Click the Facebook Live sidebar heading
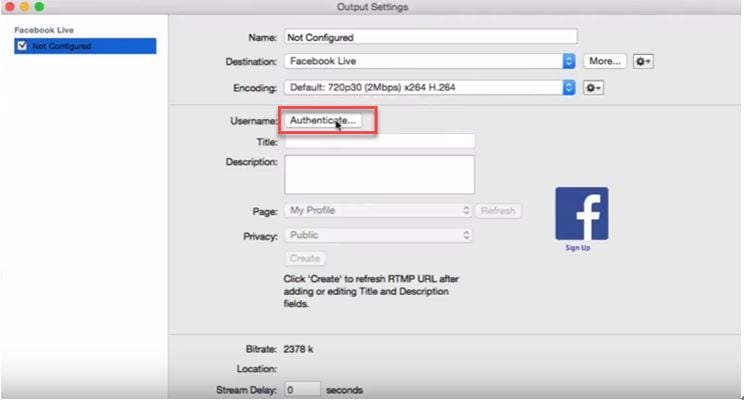 pyautogui.click(x=44, y=30)
